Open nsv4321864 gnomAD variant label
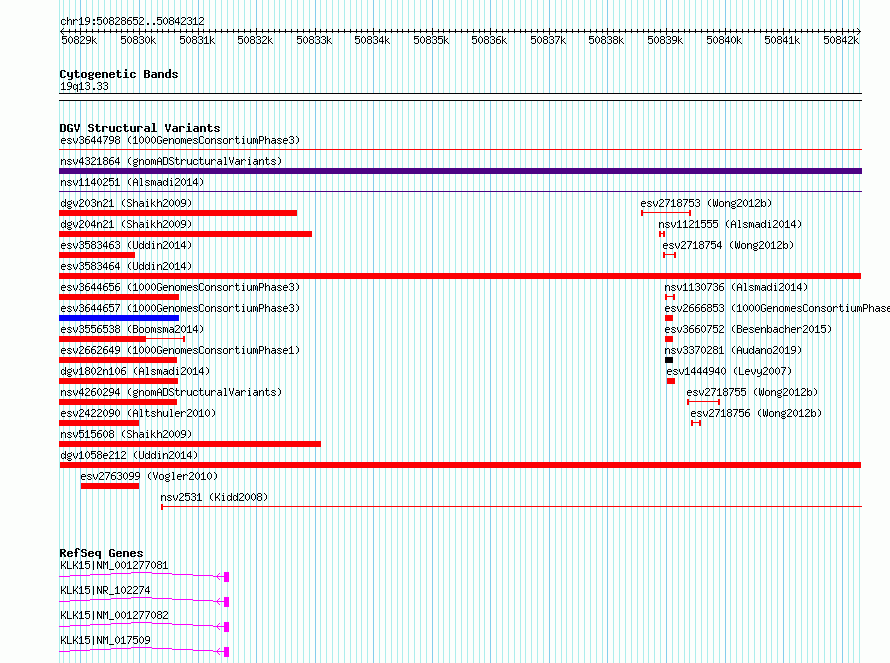Image resolution: width=890 pixels, height=663 pixels. [x=171, y=161]
